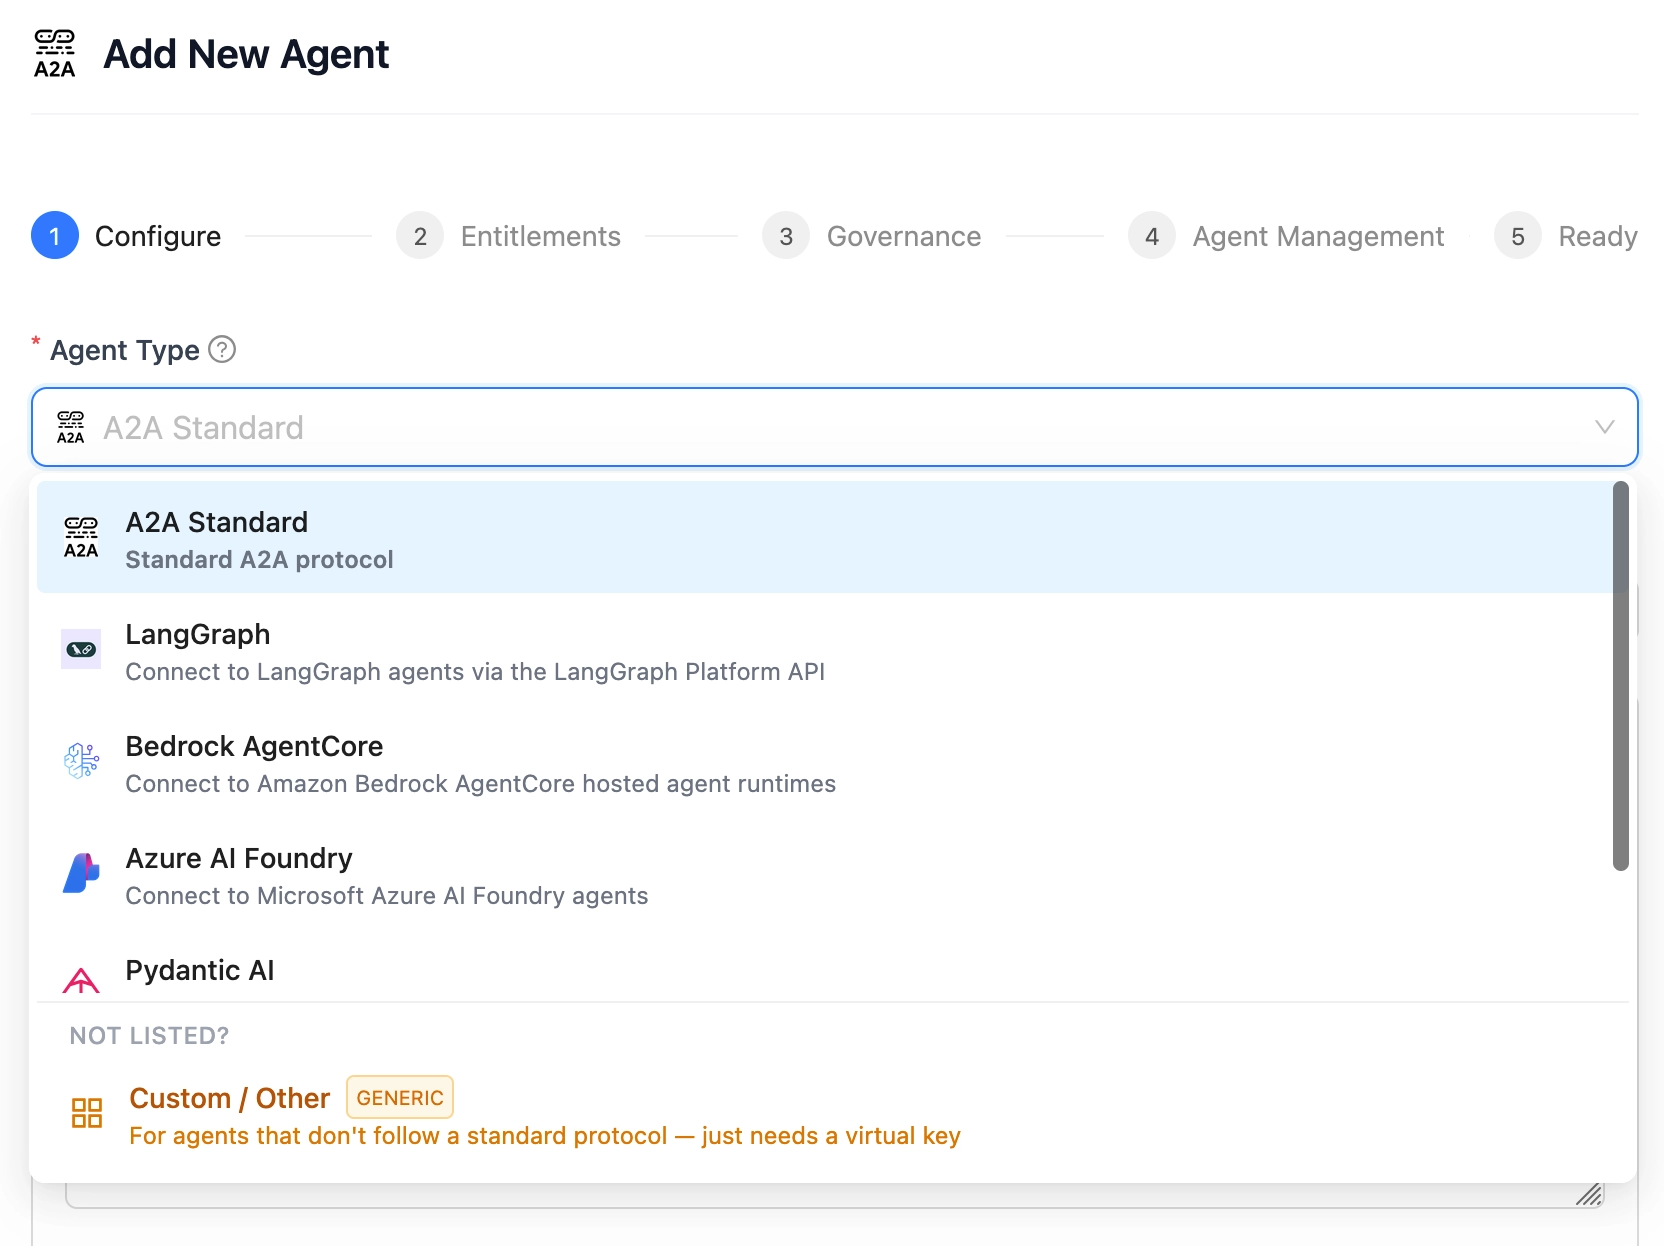Image resolution: width=1664 pixels, height=1246 pixels.
Task: Click the LangGraph option icon
Action: 81,649
